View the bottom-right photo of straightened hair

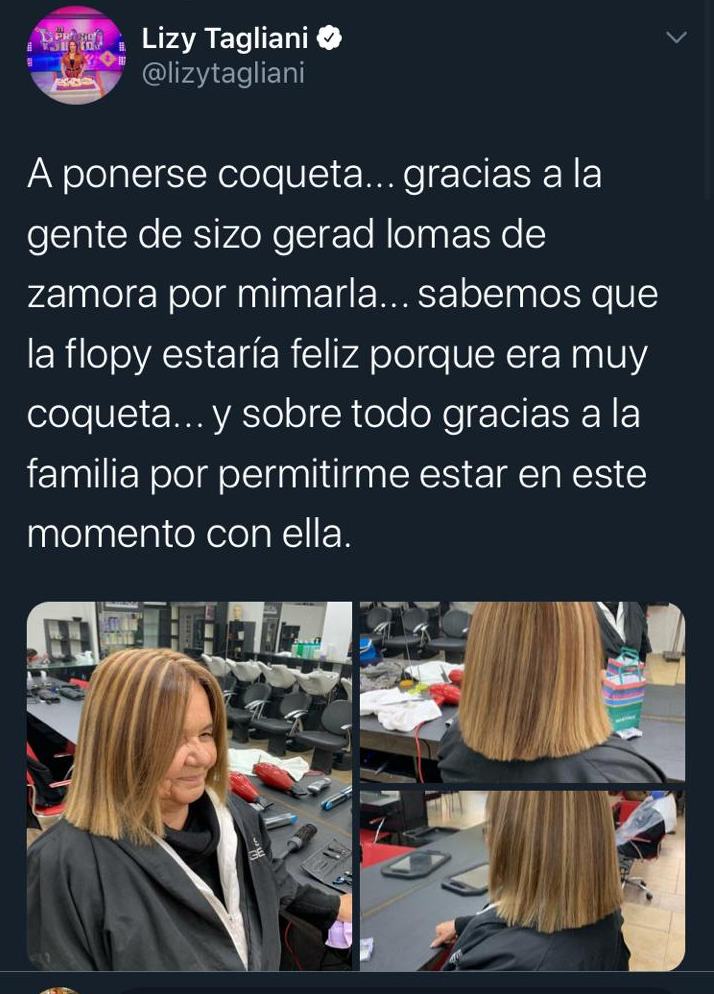523,881
